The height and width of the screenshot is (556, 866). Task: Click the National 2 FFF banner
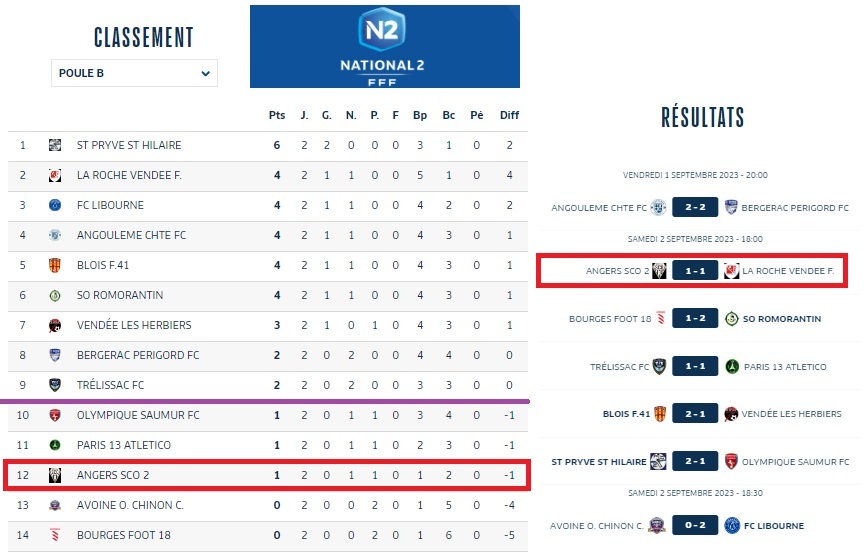(385, 47)
